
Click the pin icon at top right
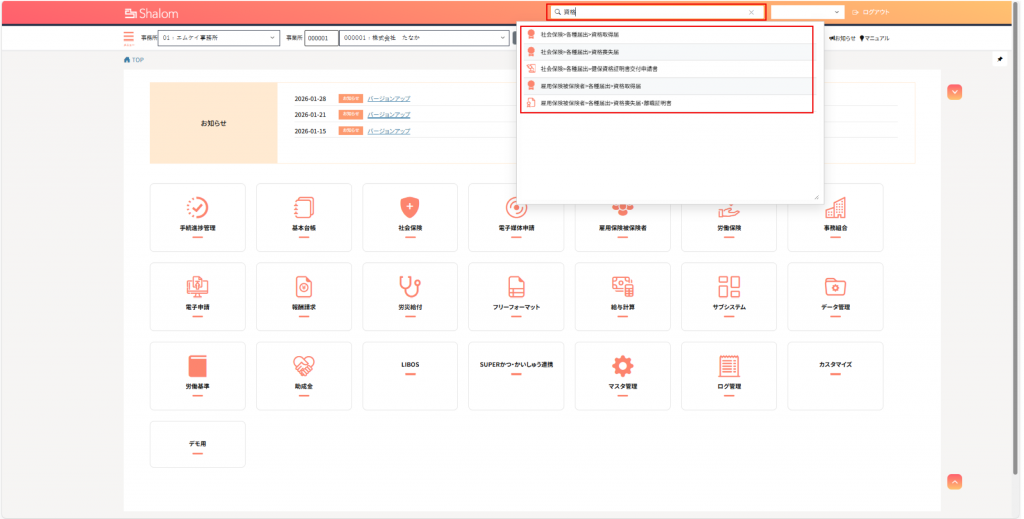[999, 59]
